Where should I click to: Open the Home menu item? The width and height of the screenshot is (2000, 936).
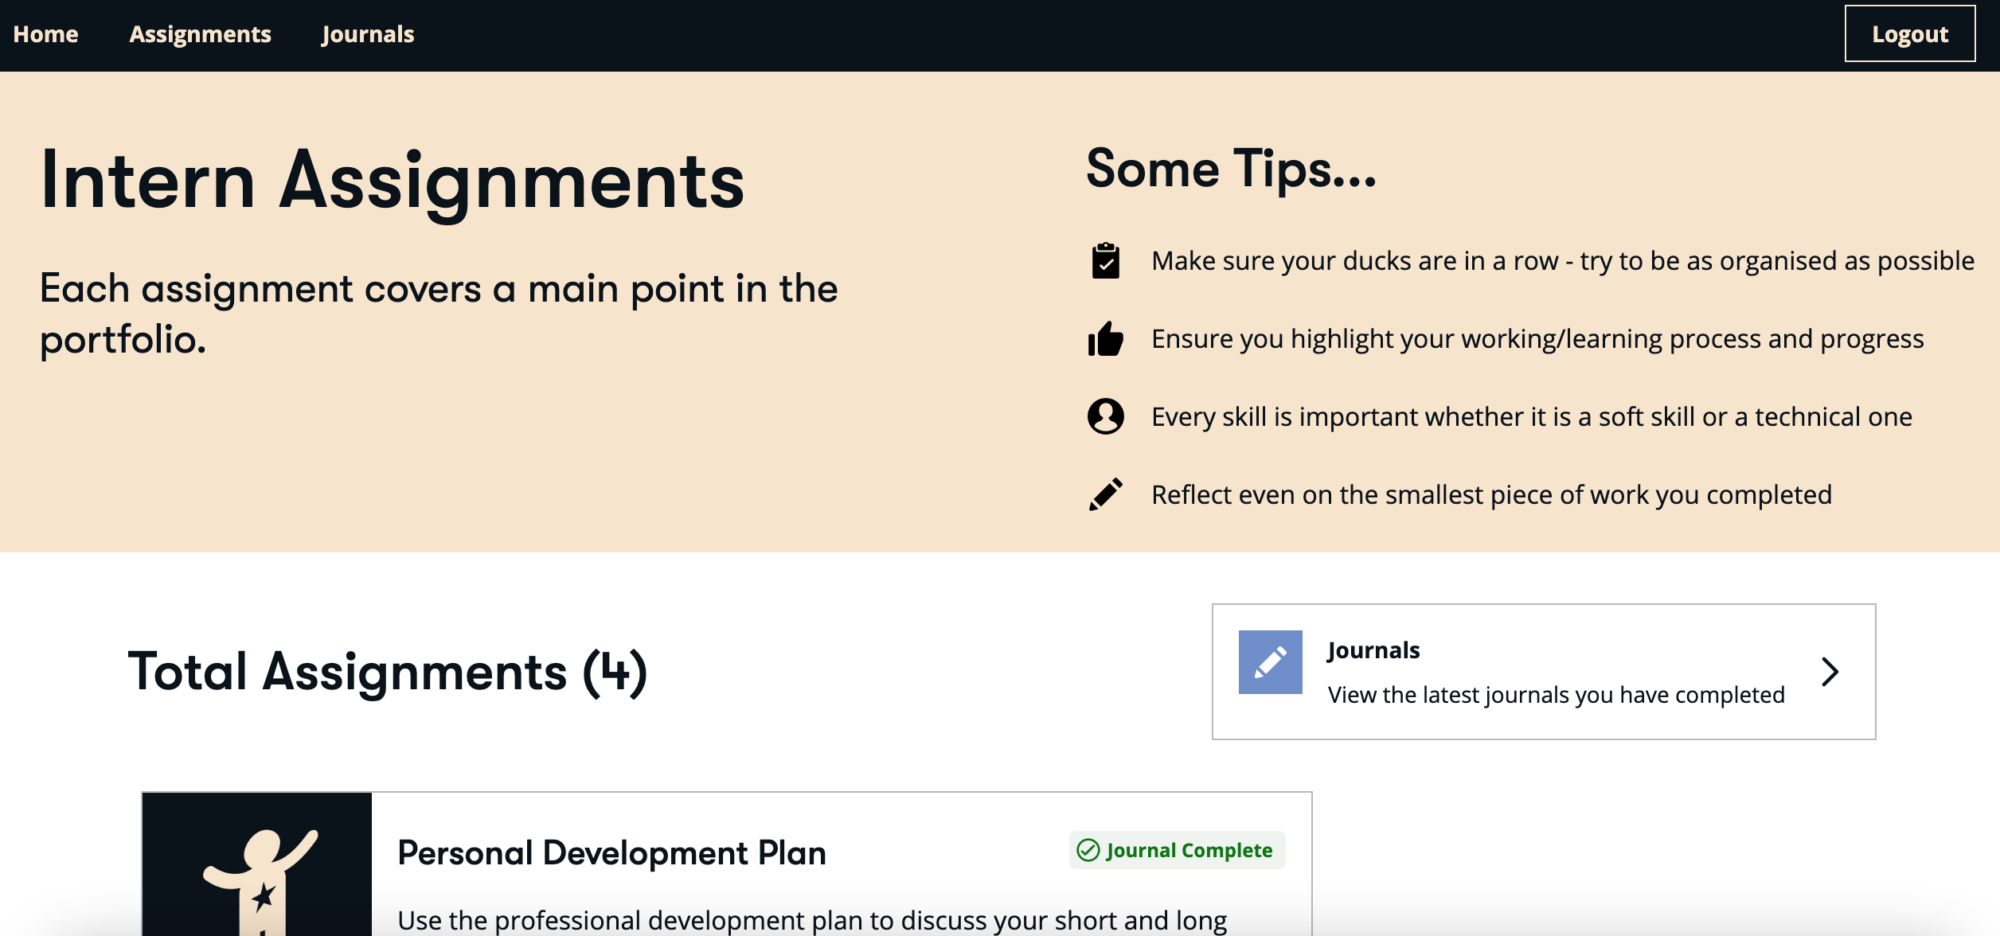point(46,34)
